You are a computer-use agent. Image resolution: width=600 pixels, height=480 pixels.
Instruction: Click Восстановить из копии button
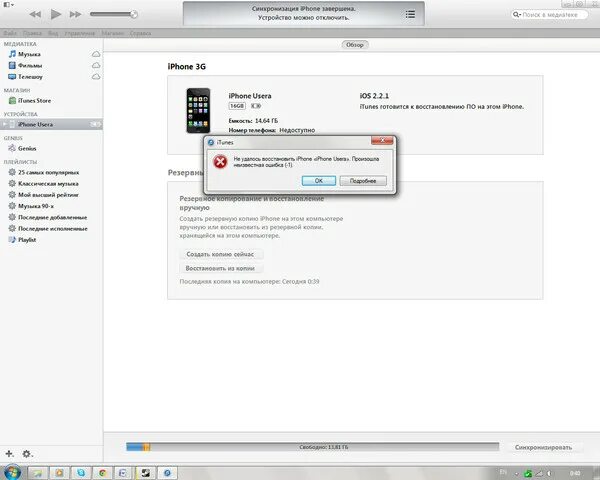click(220, 268)
